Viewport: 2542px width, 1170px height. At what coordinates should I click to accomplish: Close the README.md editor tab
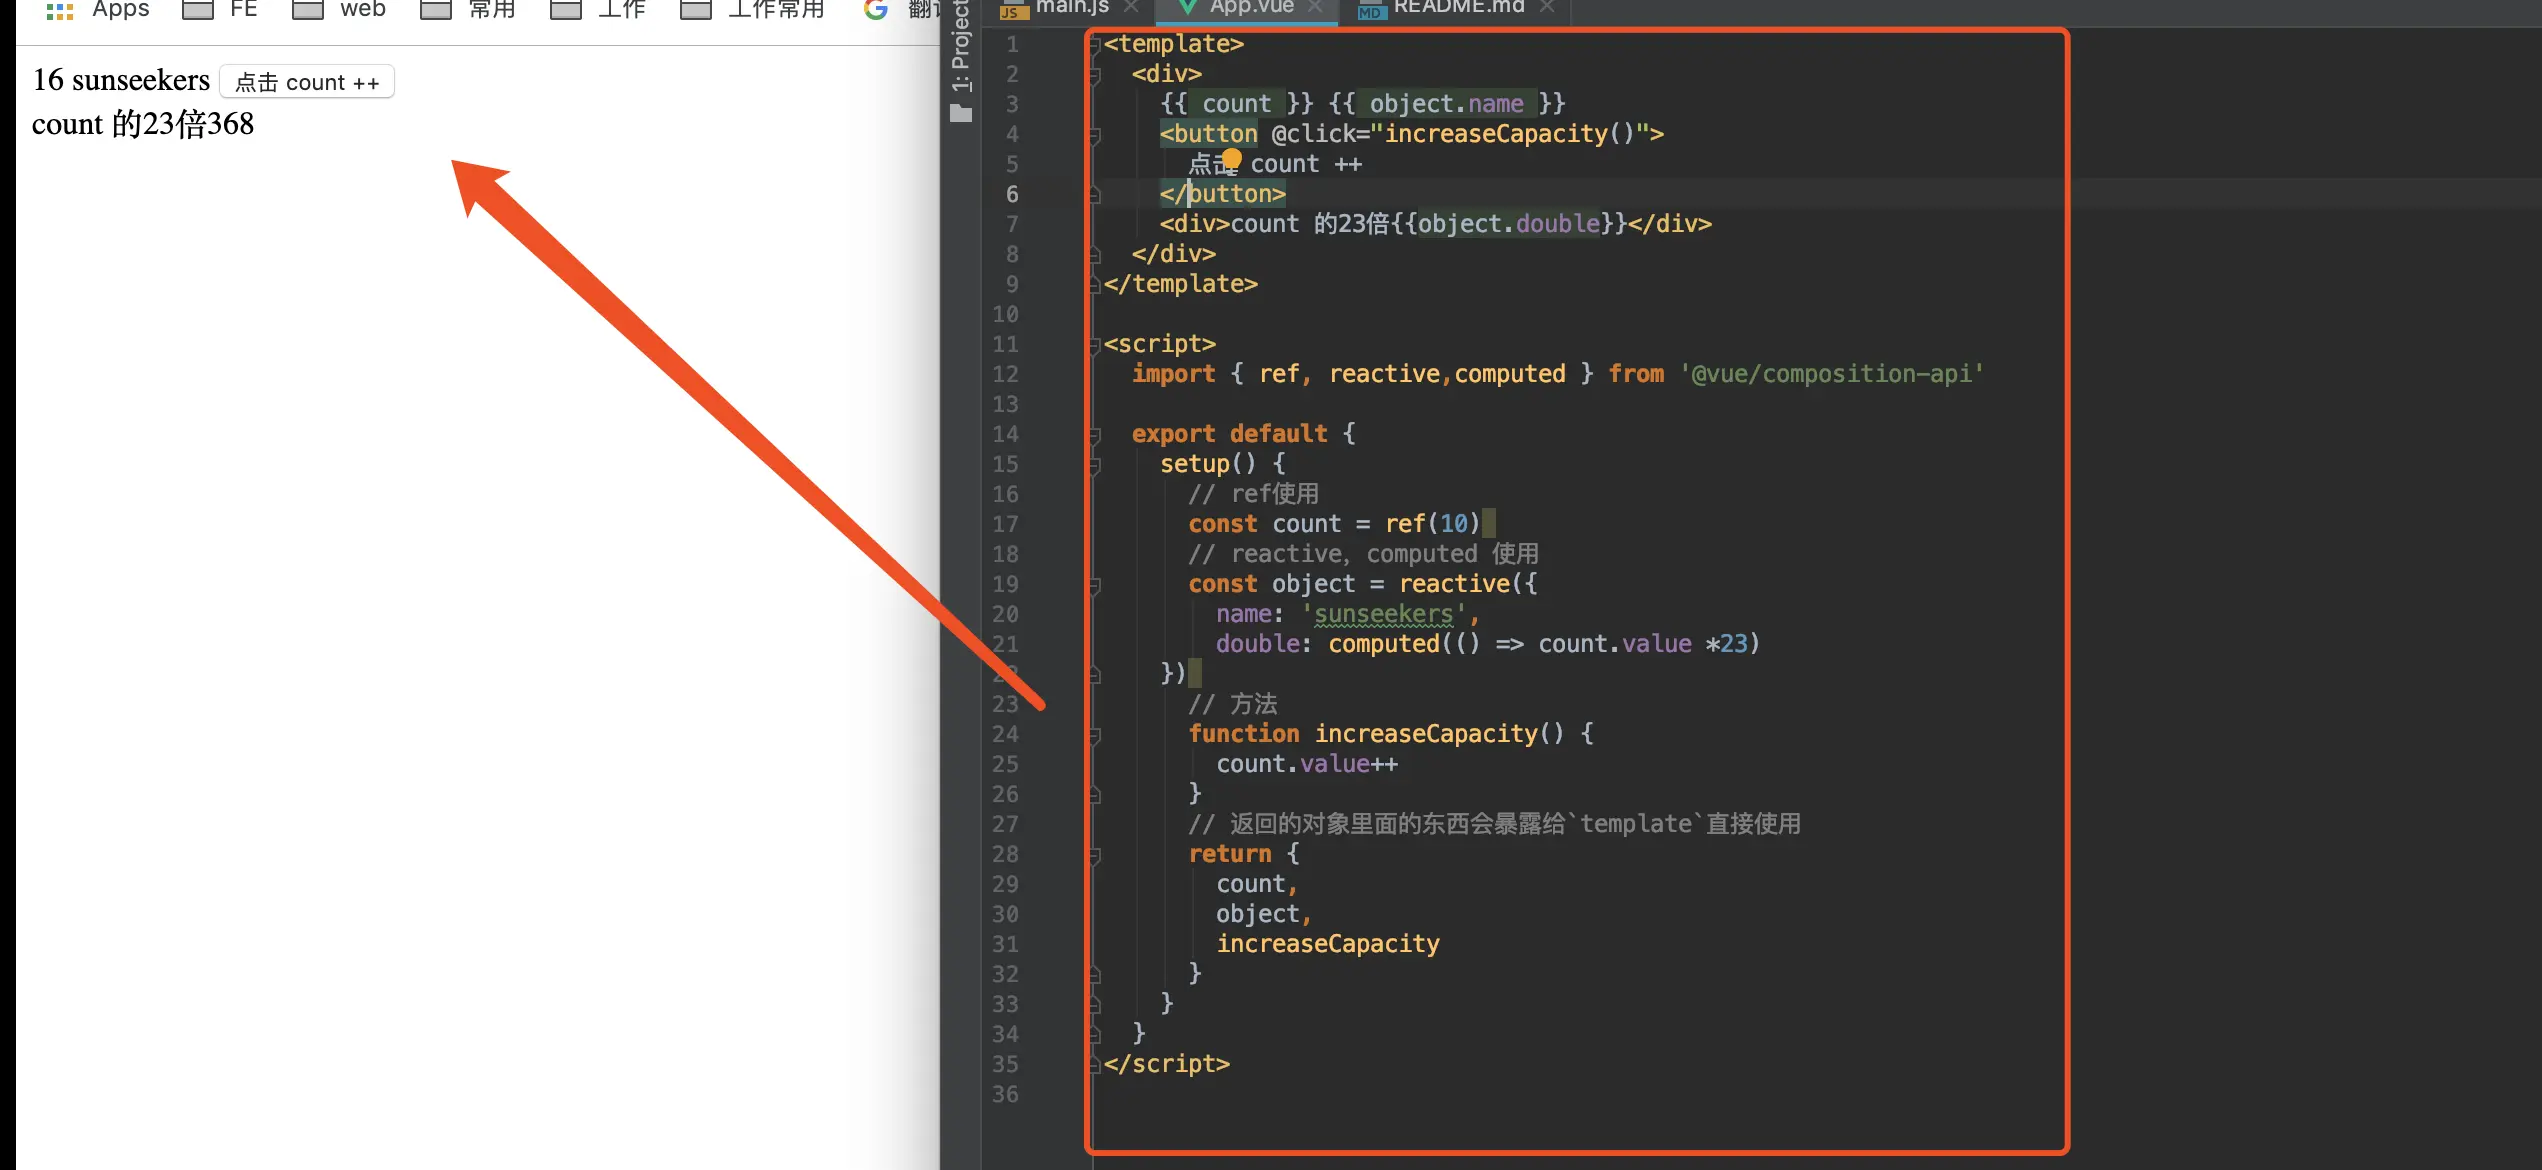click(1547, 7)
